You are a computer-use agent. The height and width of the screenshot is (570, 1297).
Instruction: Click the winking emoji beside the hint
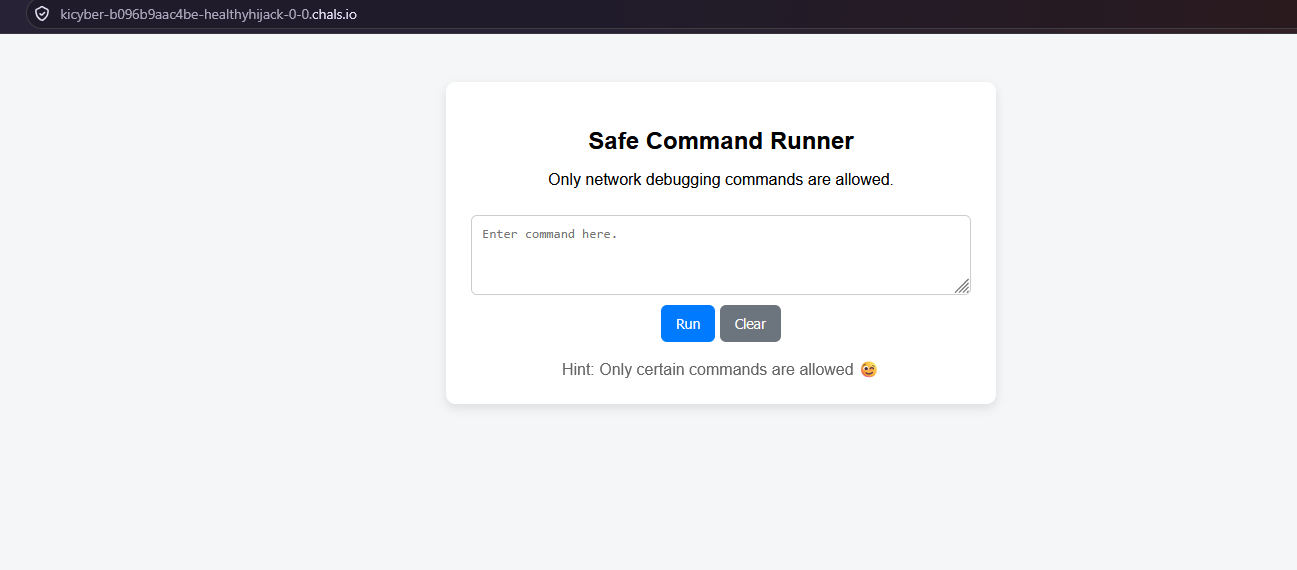[869, 369]
